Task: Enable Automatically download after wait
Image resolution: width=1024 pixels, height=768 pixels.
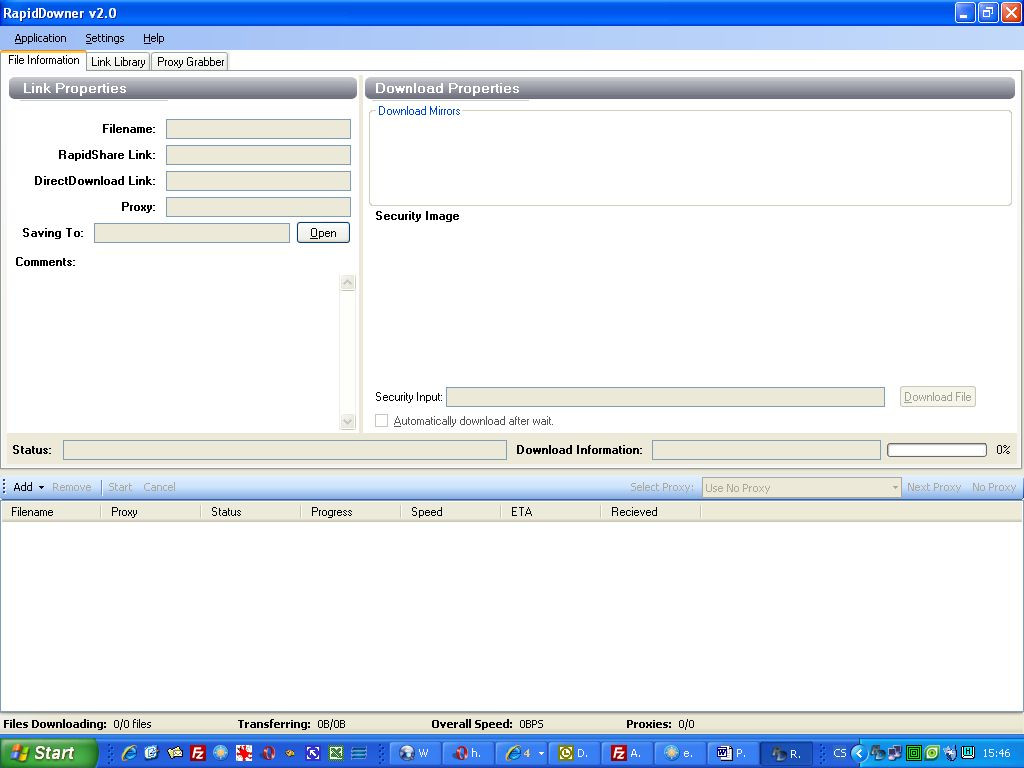Action: click(381, 421)
